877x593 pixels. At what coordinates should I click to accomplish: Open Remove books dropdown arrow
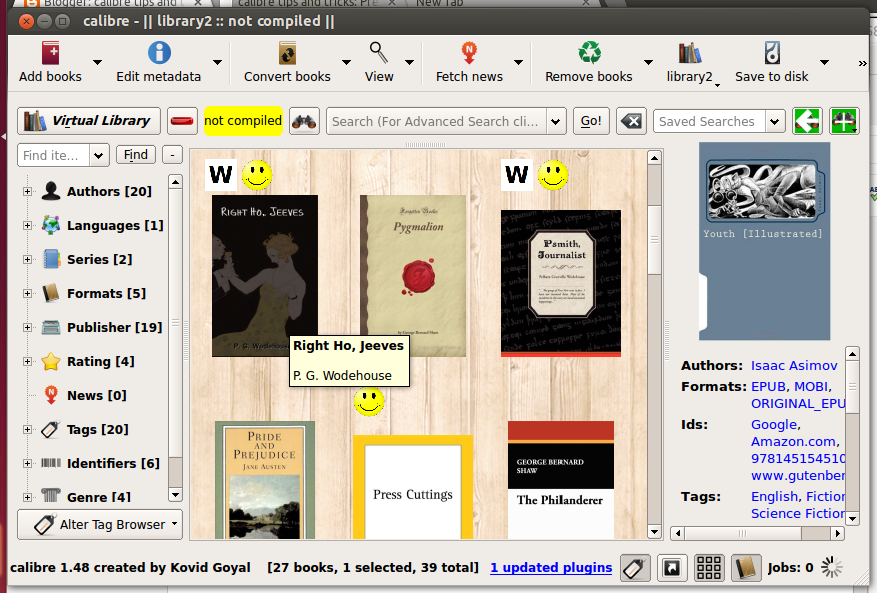coord(648,62)
